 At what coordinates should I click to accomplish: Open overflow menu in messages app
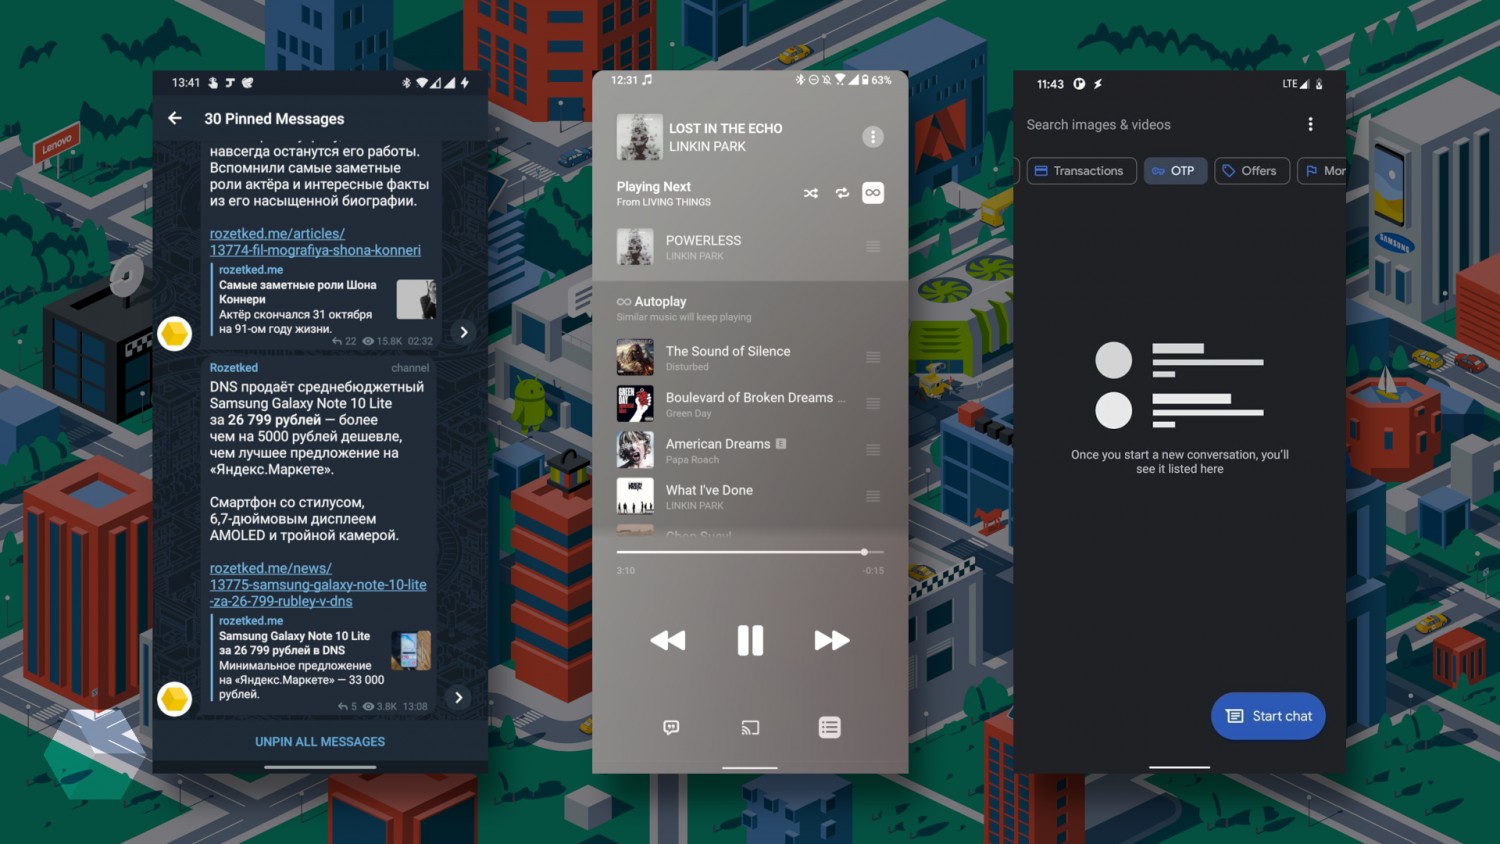coord(1311,125)
